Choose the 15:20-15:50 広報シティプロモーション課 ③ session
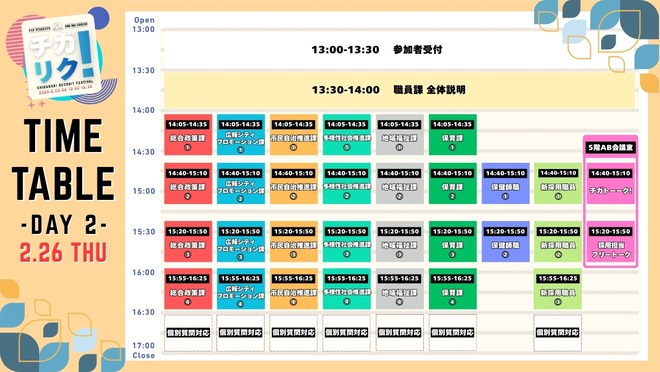The height and width of the screenshot is (372, 660). 241,242
